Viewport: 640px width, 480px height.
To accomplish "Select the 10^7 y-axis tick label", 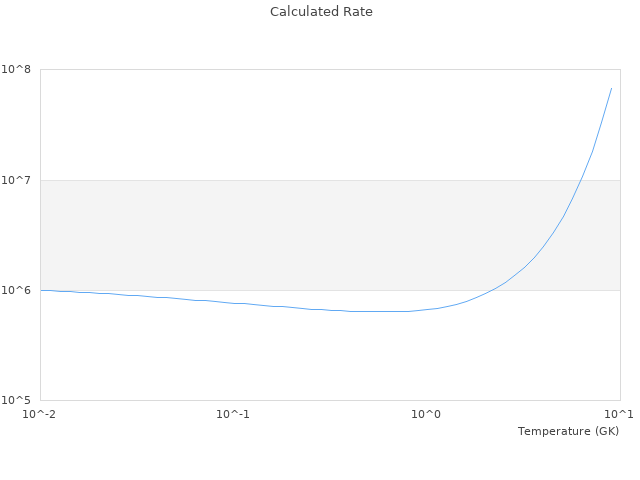I will pos(16,180).
